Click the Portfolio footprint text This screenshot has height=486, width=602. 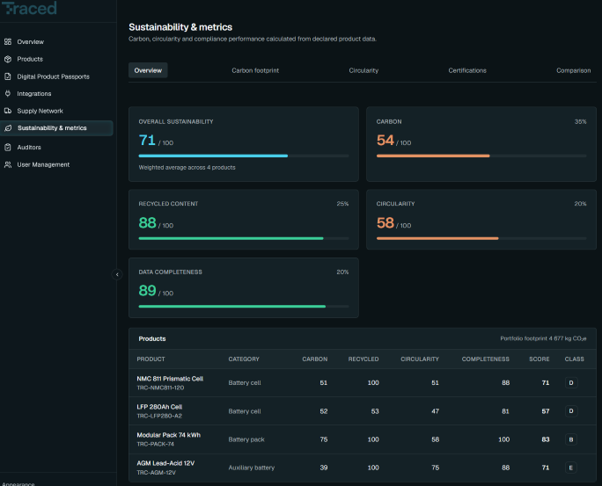coord(543,338)
